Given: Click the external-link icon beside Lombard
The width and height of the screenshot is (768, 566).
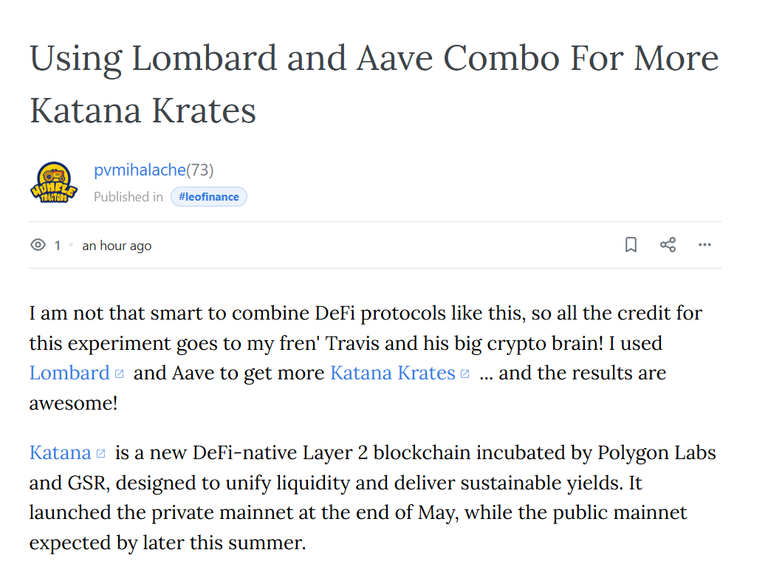Looking at the screenshot, I should tap(119, 374).
